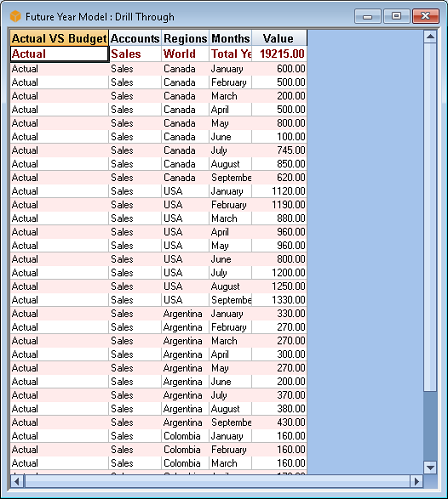The image size is (448, 499).
Task: Click the vertical scrollbar up arrow
Action: click(x=430, y=36)
